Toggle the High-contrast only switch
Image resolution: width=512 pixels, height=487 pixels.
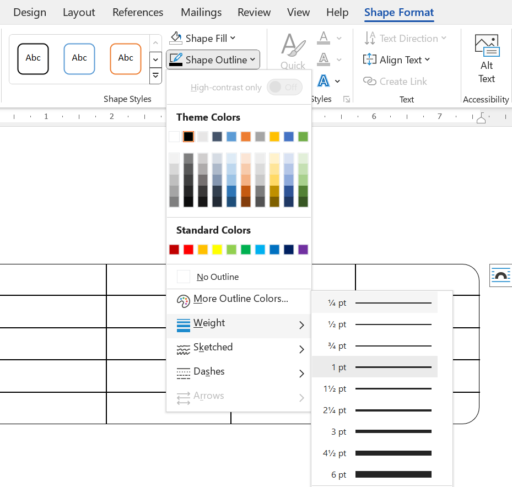[x=285, y=87]
